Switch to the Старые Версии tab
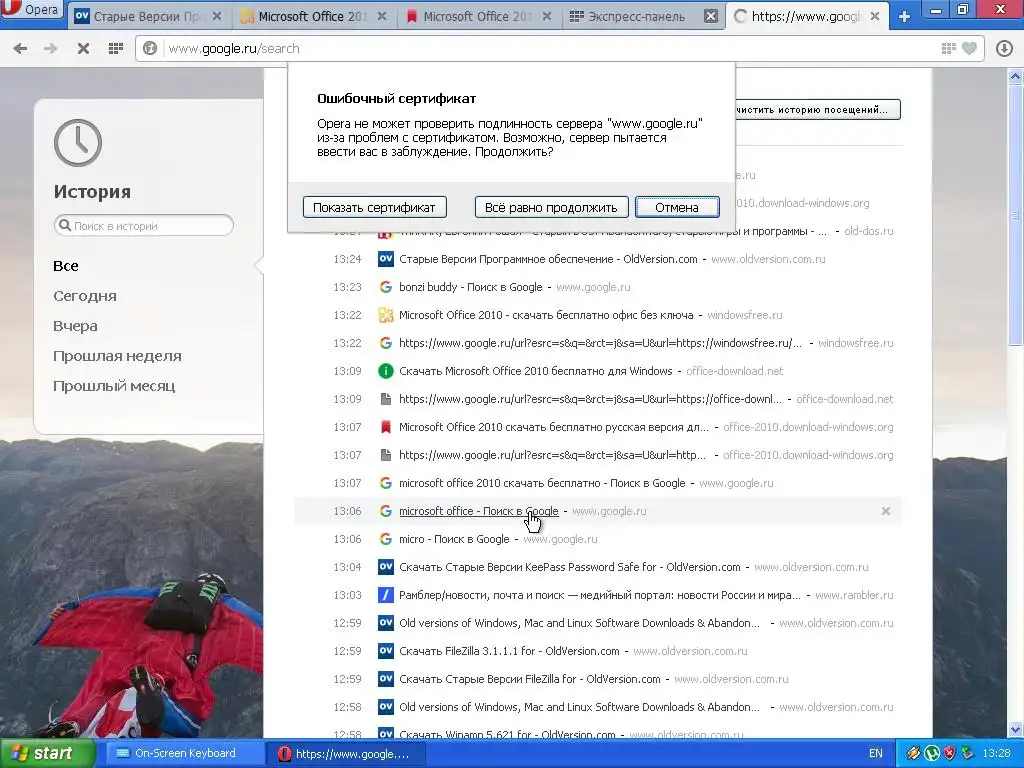 [147, 16]
